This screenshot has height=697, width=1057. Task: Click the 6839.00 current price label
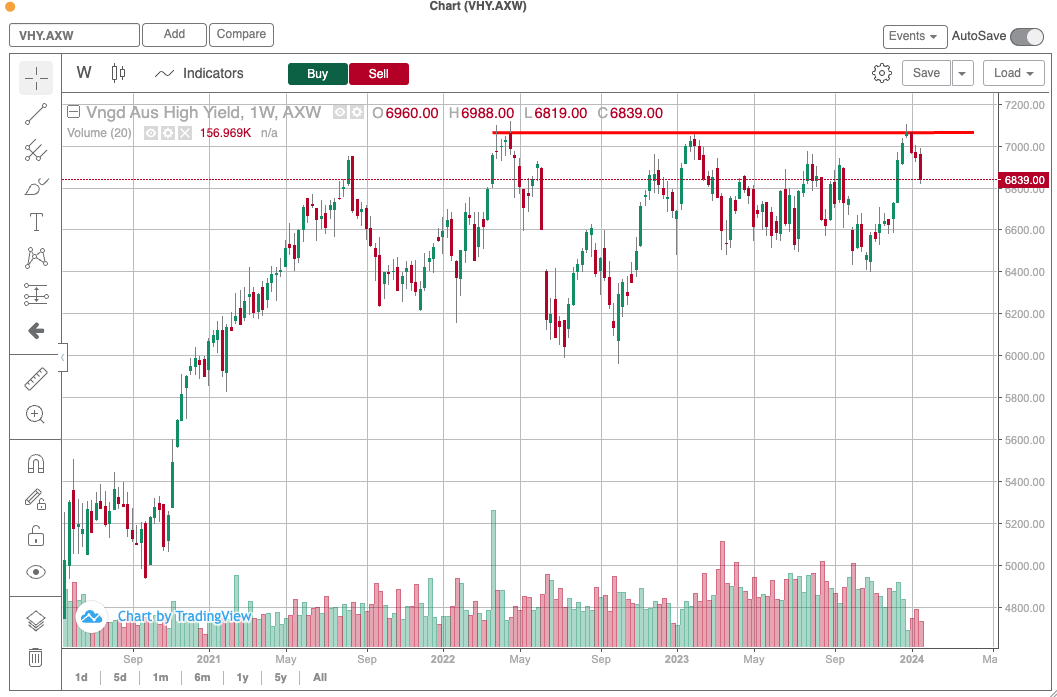click(1024, 180)
